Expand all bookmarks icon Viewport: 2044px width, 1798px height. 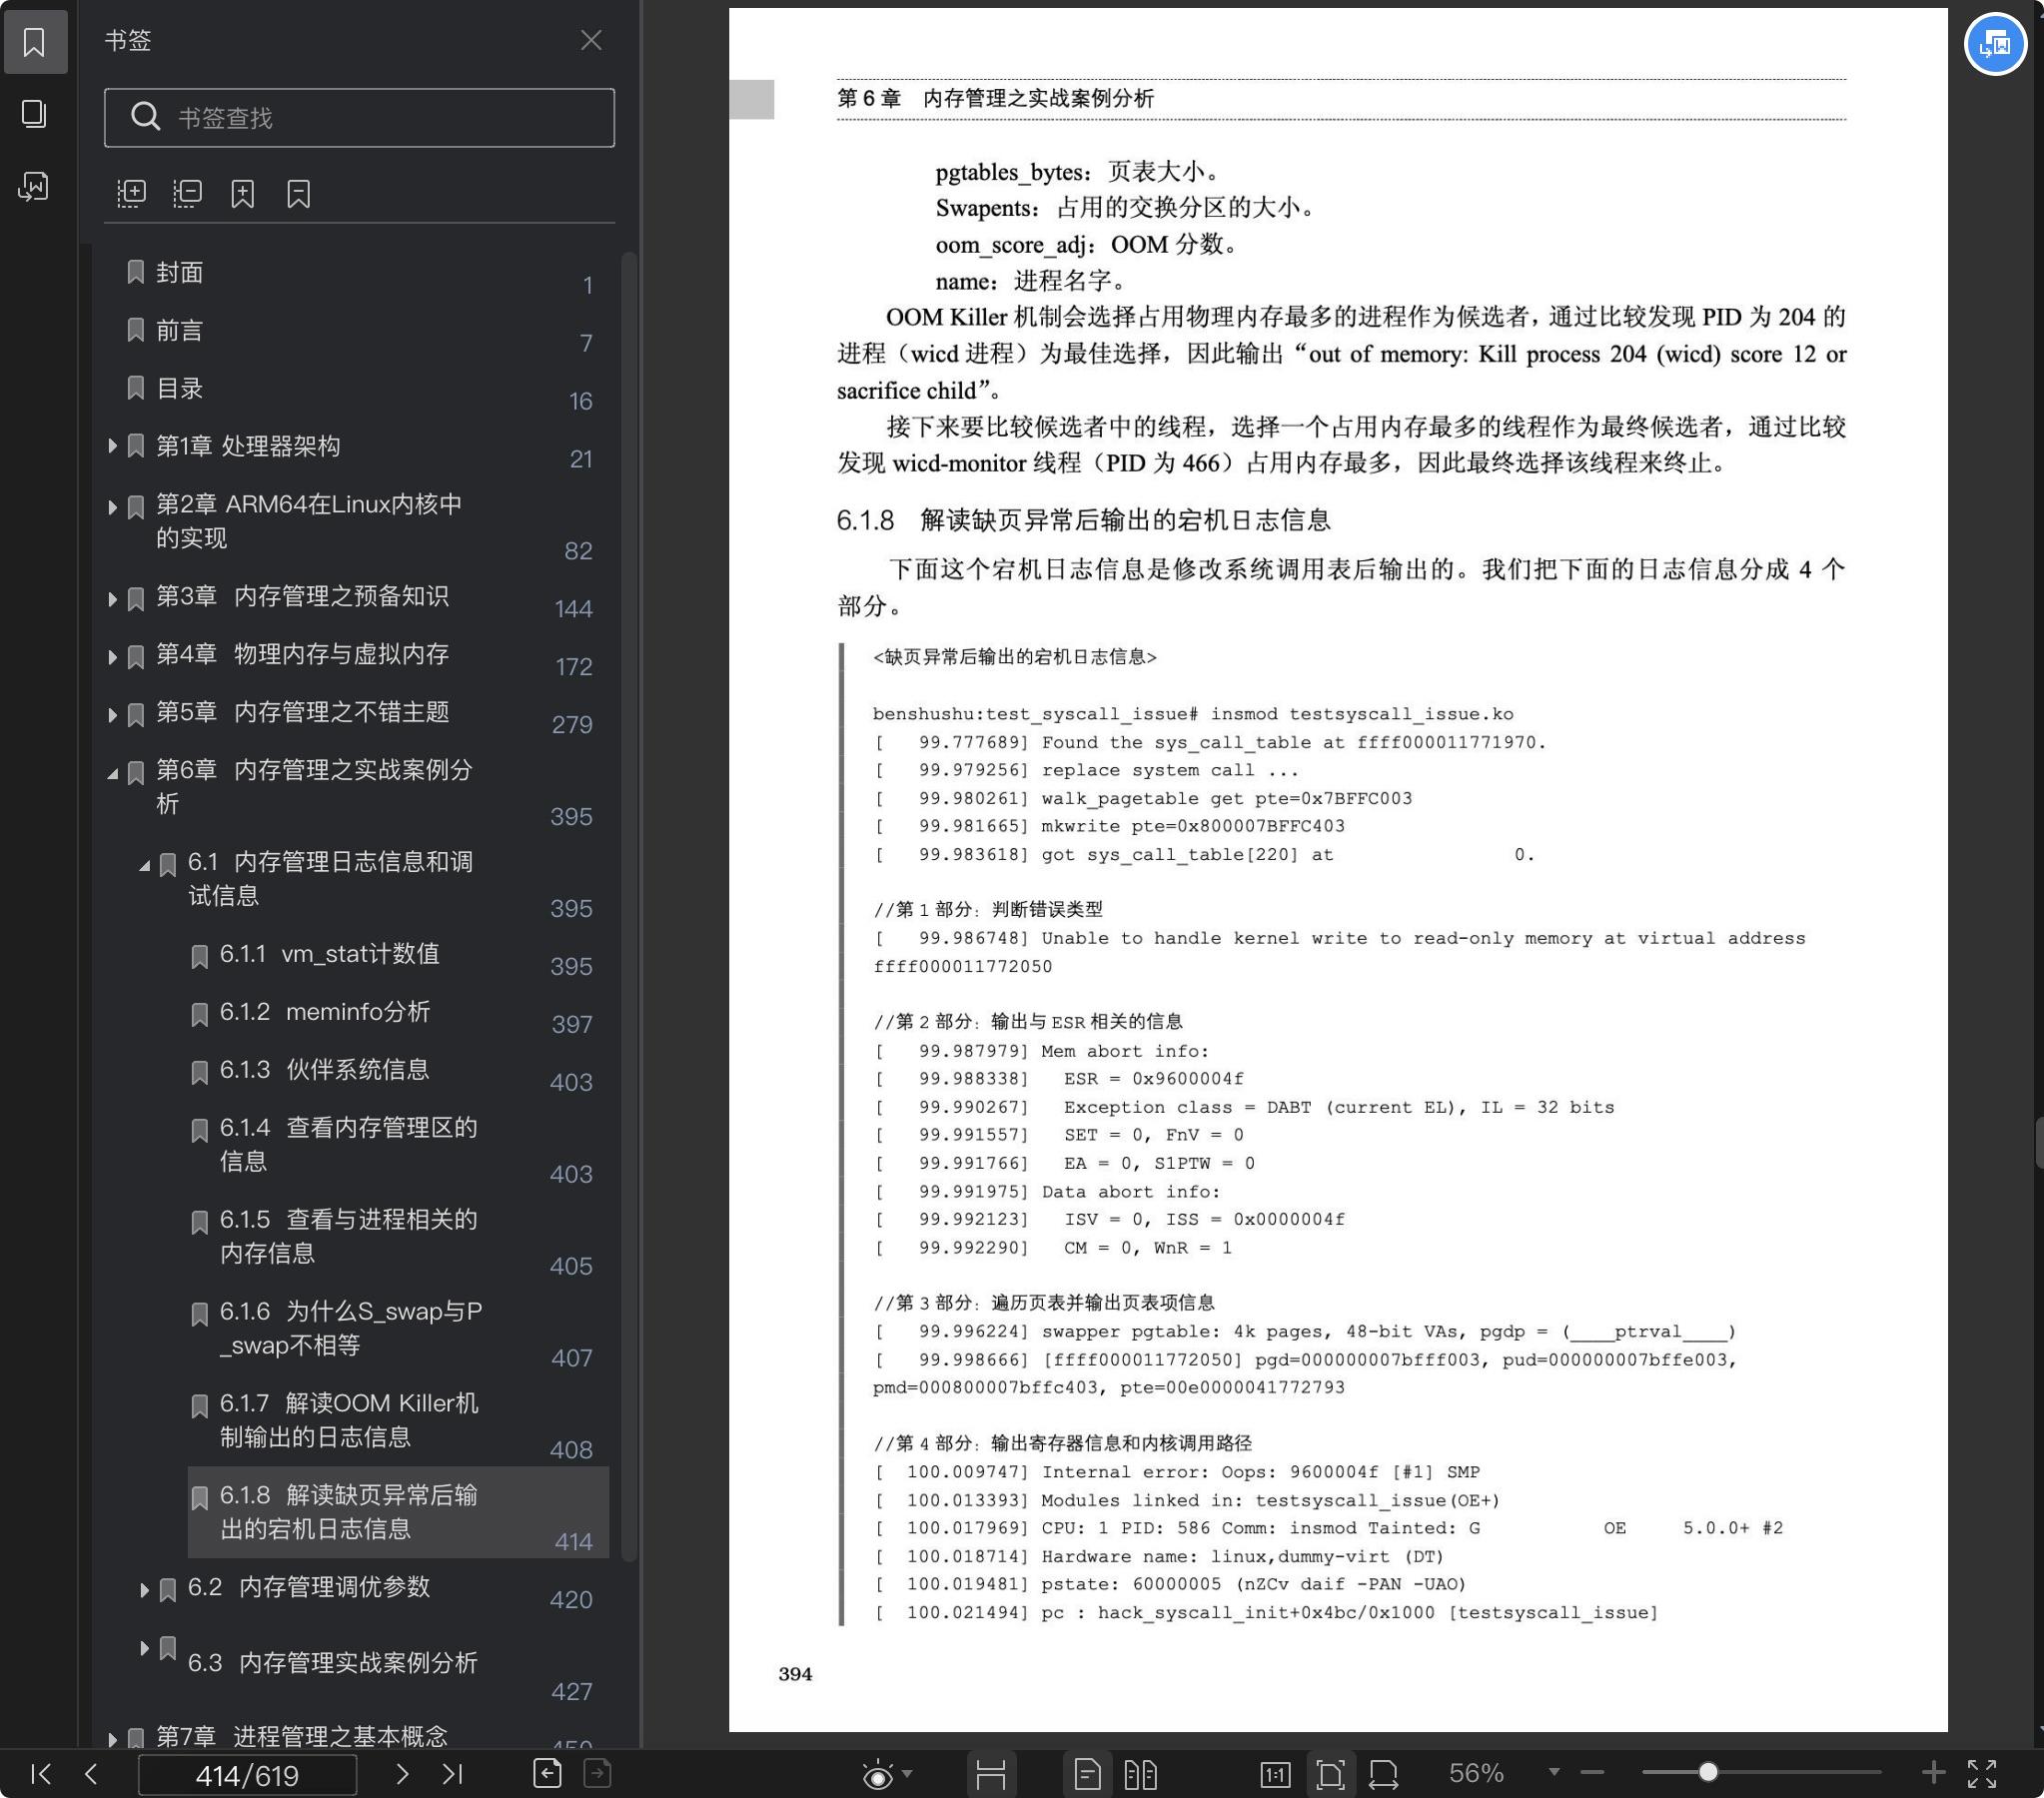131,193
